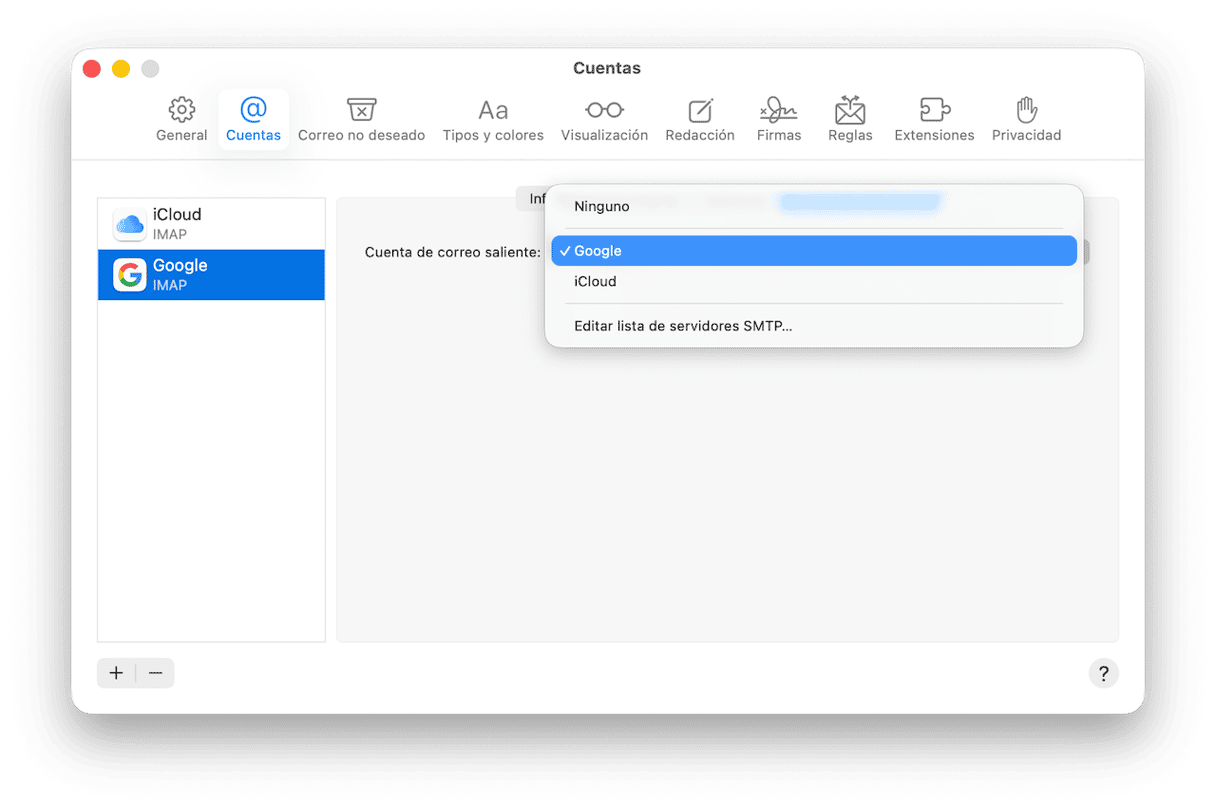Open Redacción compose icon
This screenshot has height=808, width=1216.
pyautogui.click(x=700, y=110)
